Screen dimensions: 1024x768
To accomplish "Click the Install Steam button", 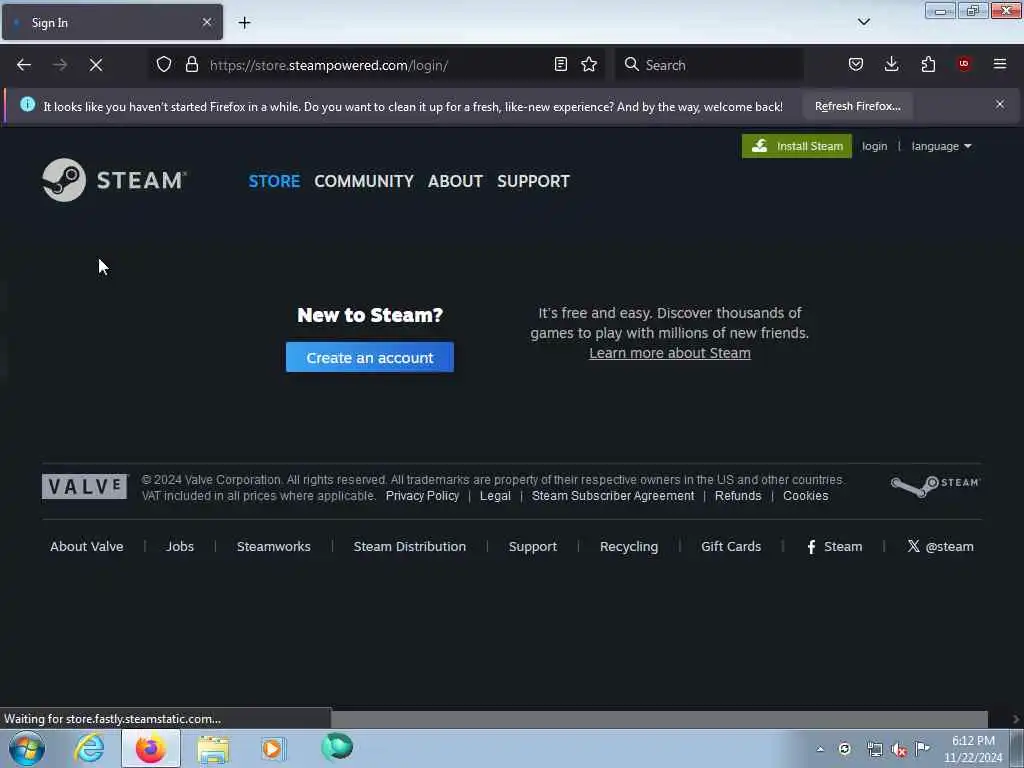I will [797, 146].
